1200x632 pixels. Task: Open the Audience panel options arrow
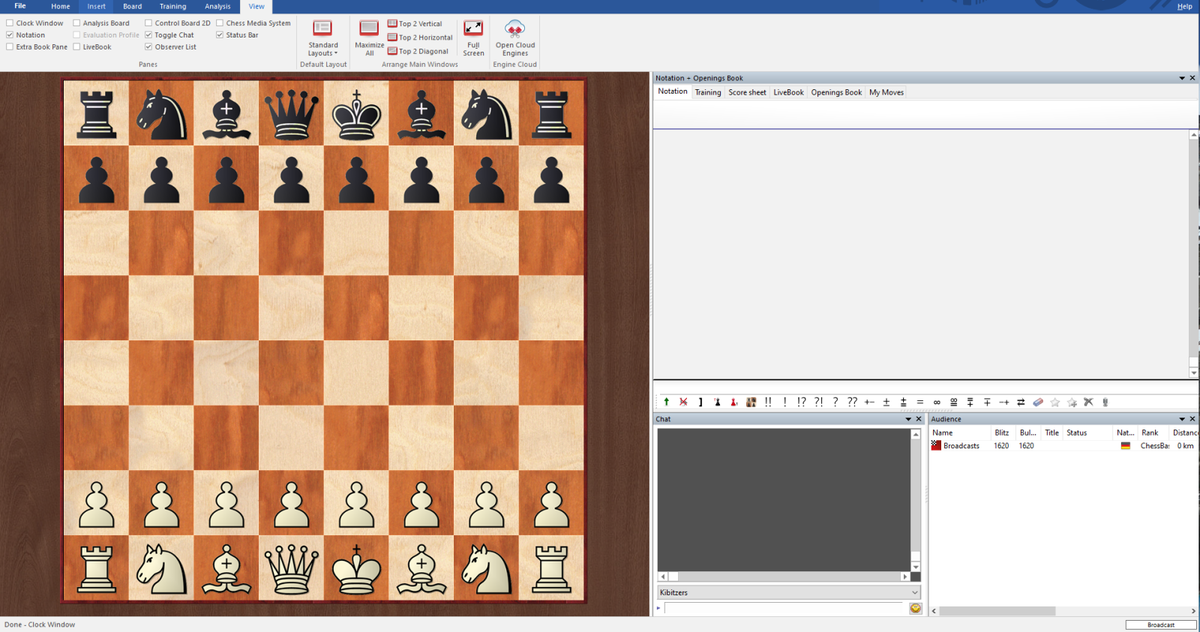(1179, 419)
